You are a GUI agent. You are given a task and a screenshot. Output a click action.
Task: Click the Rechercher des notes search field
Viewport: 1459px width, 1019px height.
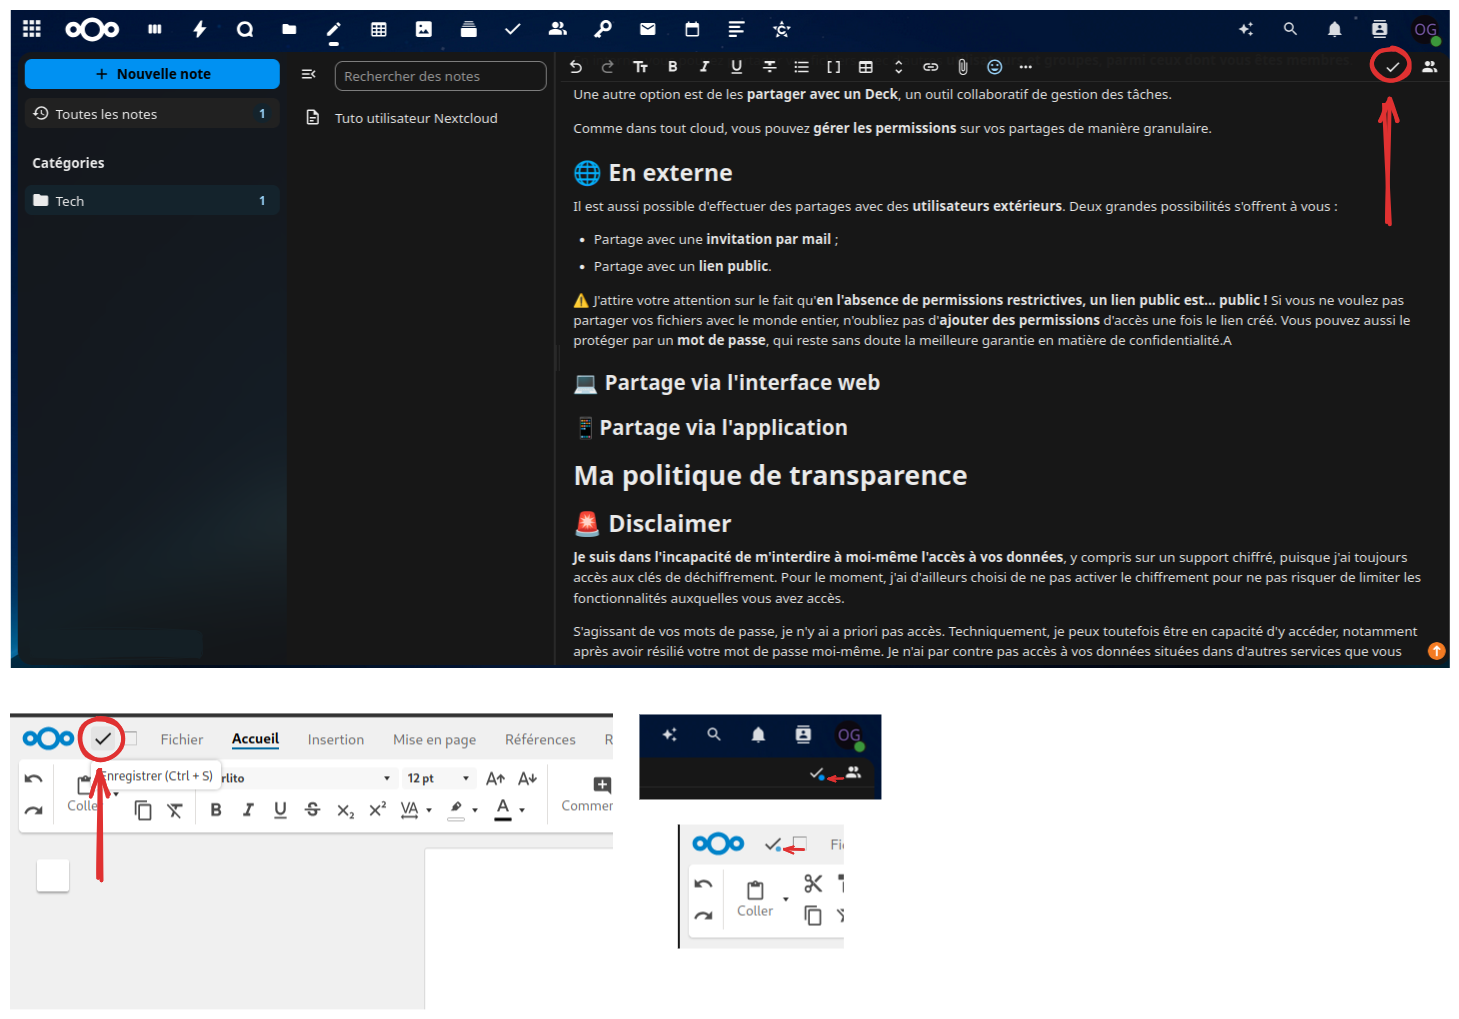pos(440,76)
